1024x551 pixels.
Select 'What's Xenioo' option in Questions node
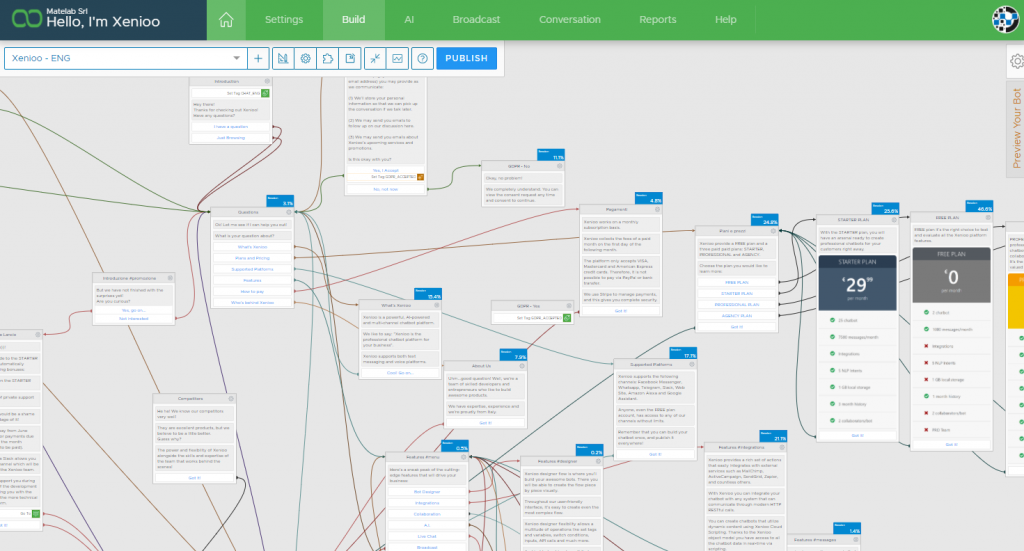(252, 247)
